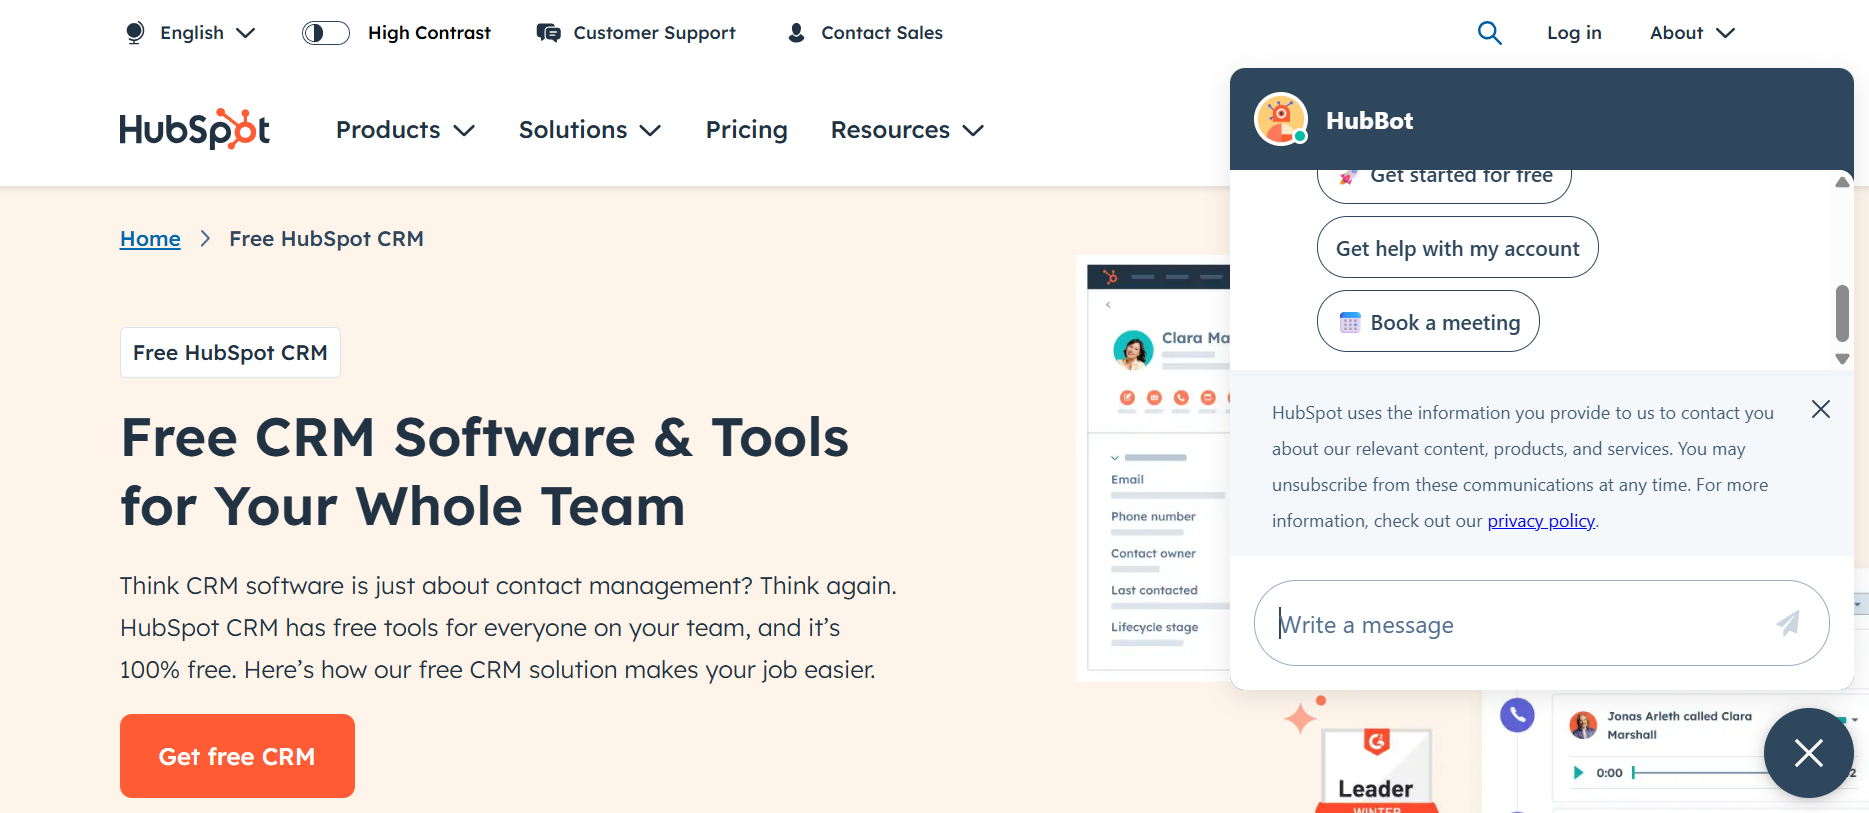Play the call recording audio

click(x=1578, y=772)
